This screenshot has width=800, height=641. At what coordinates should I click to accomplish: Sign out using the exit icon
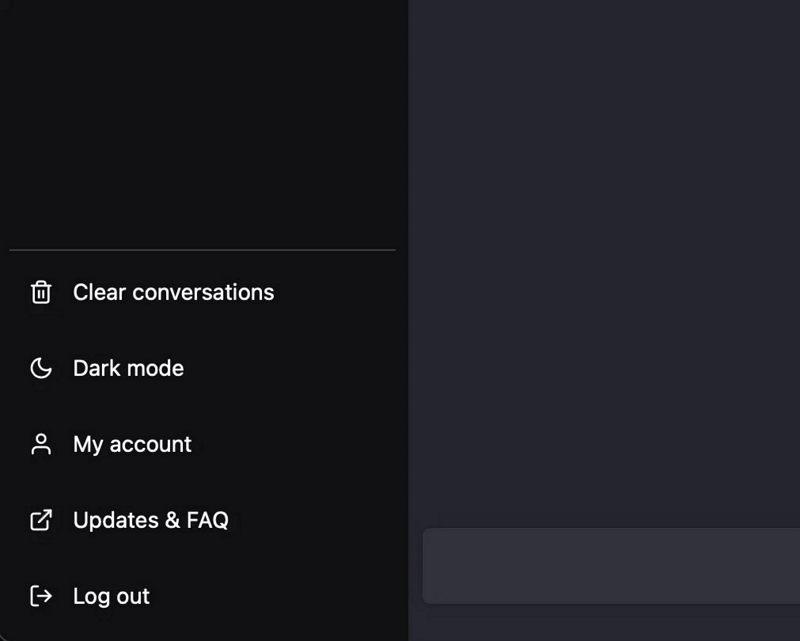point(41,596)
